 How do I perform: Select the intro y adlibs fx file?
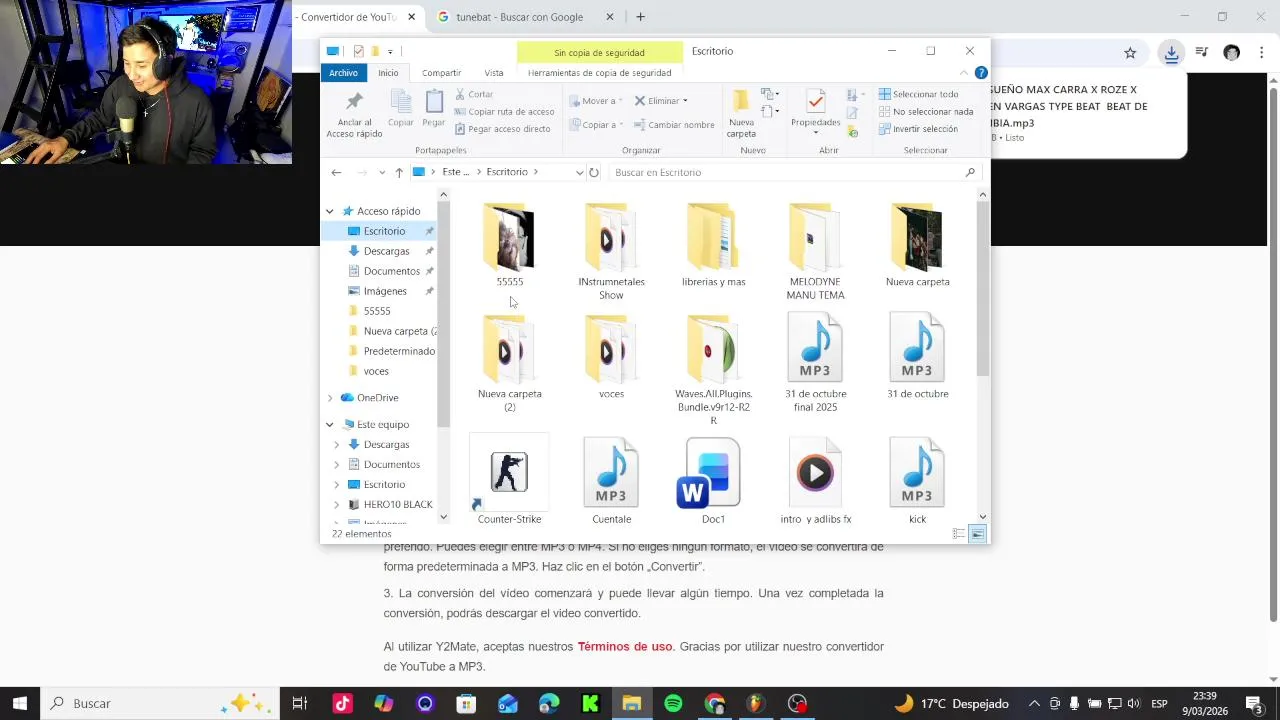click(x=815, y=481)
